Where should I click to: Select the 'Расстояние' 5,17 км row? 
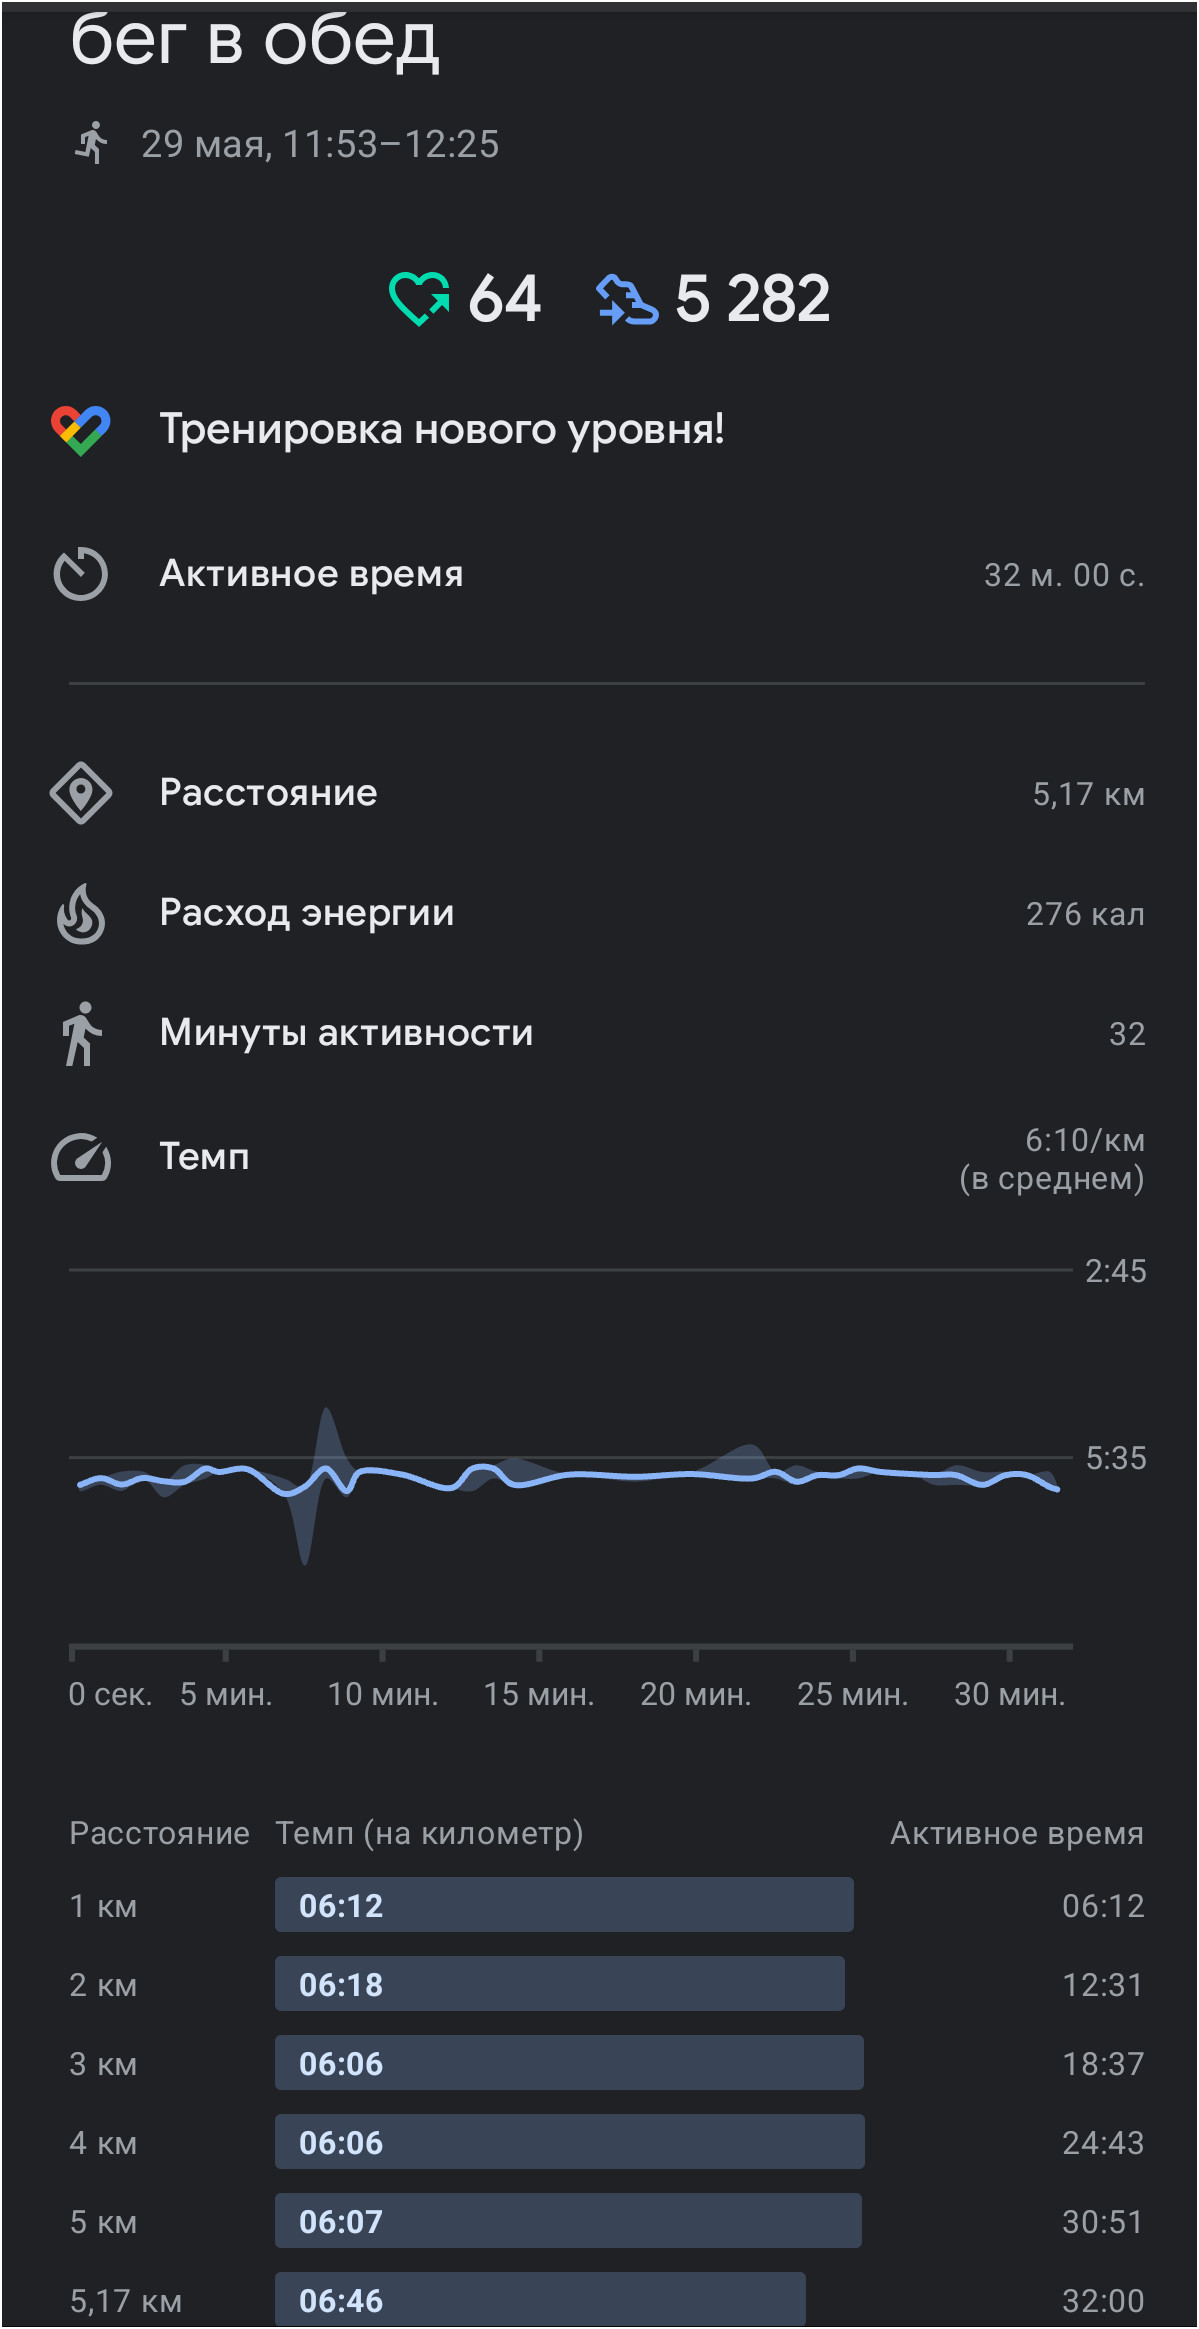coord(600,793)
